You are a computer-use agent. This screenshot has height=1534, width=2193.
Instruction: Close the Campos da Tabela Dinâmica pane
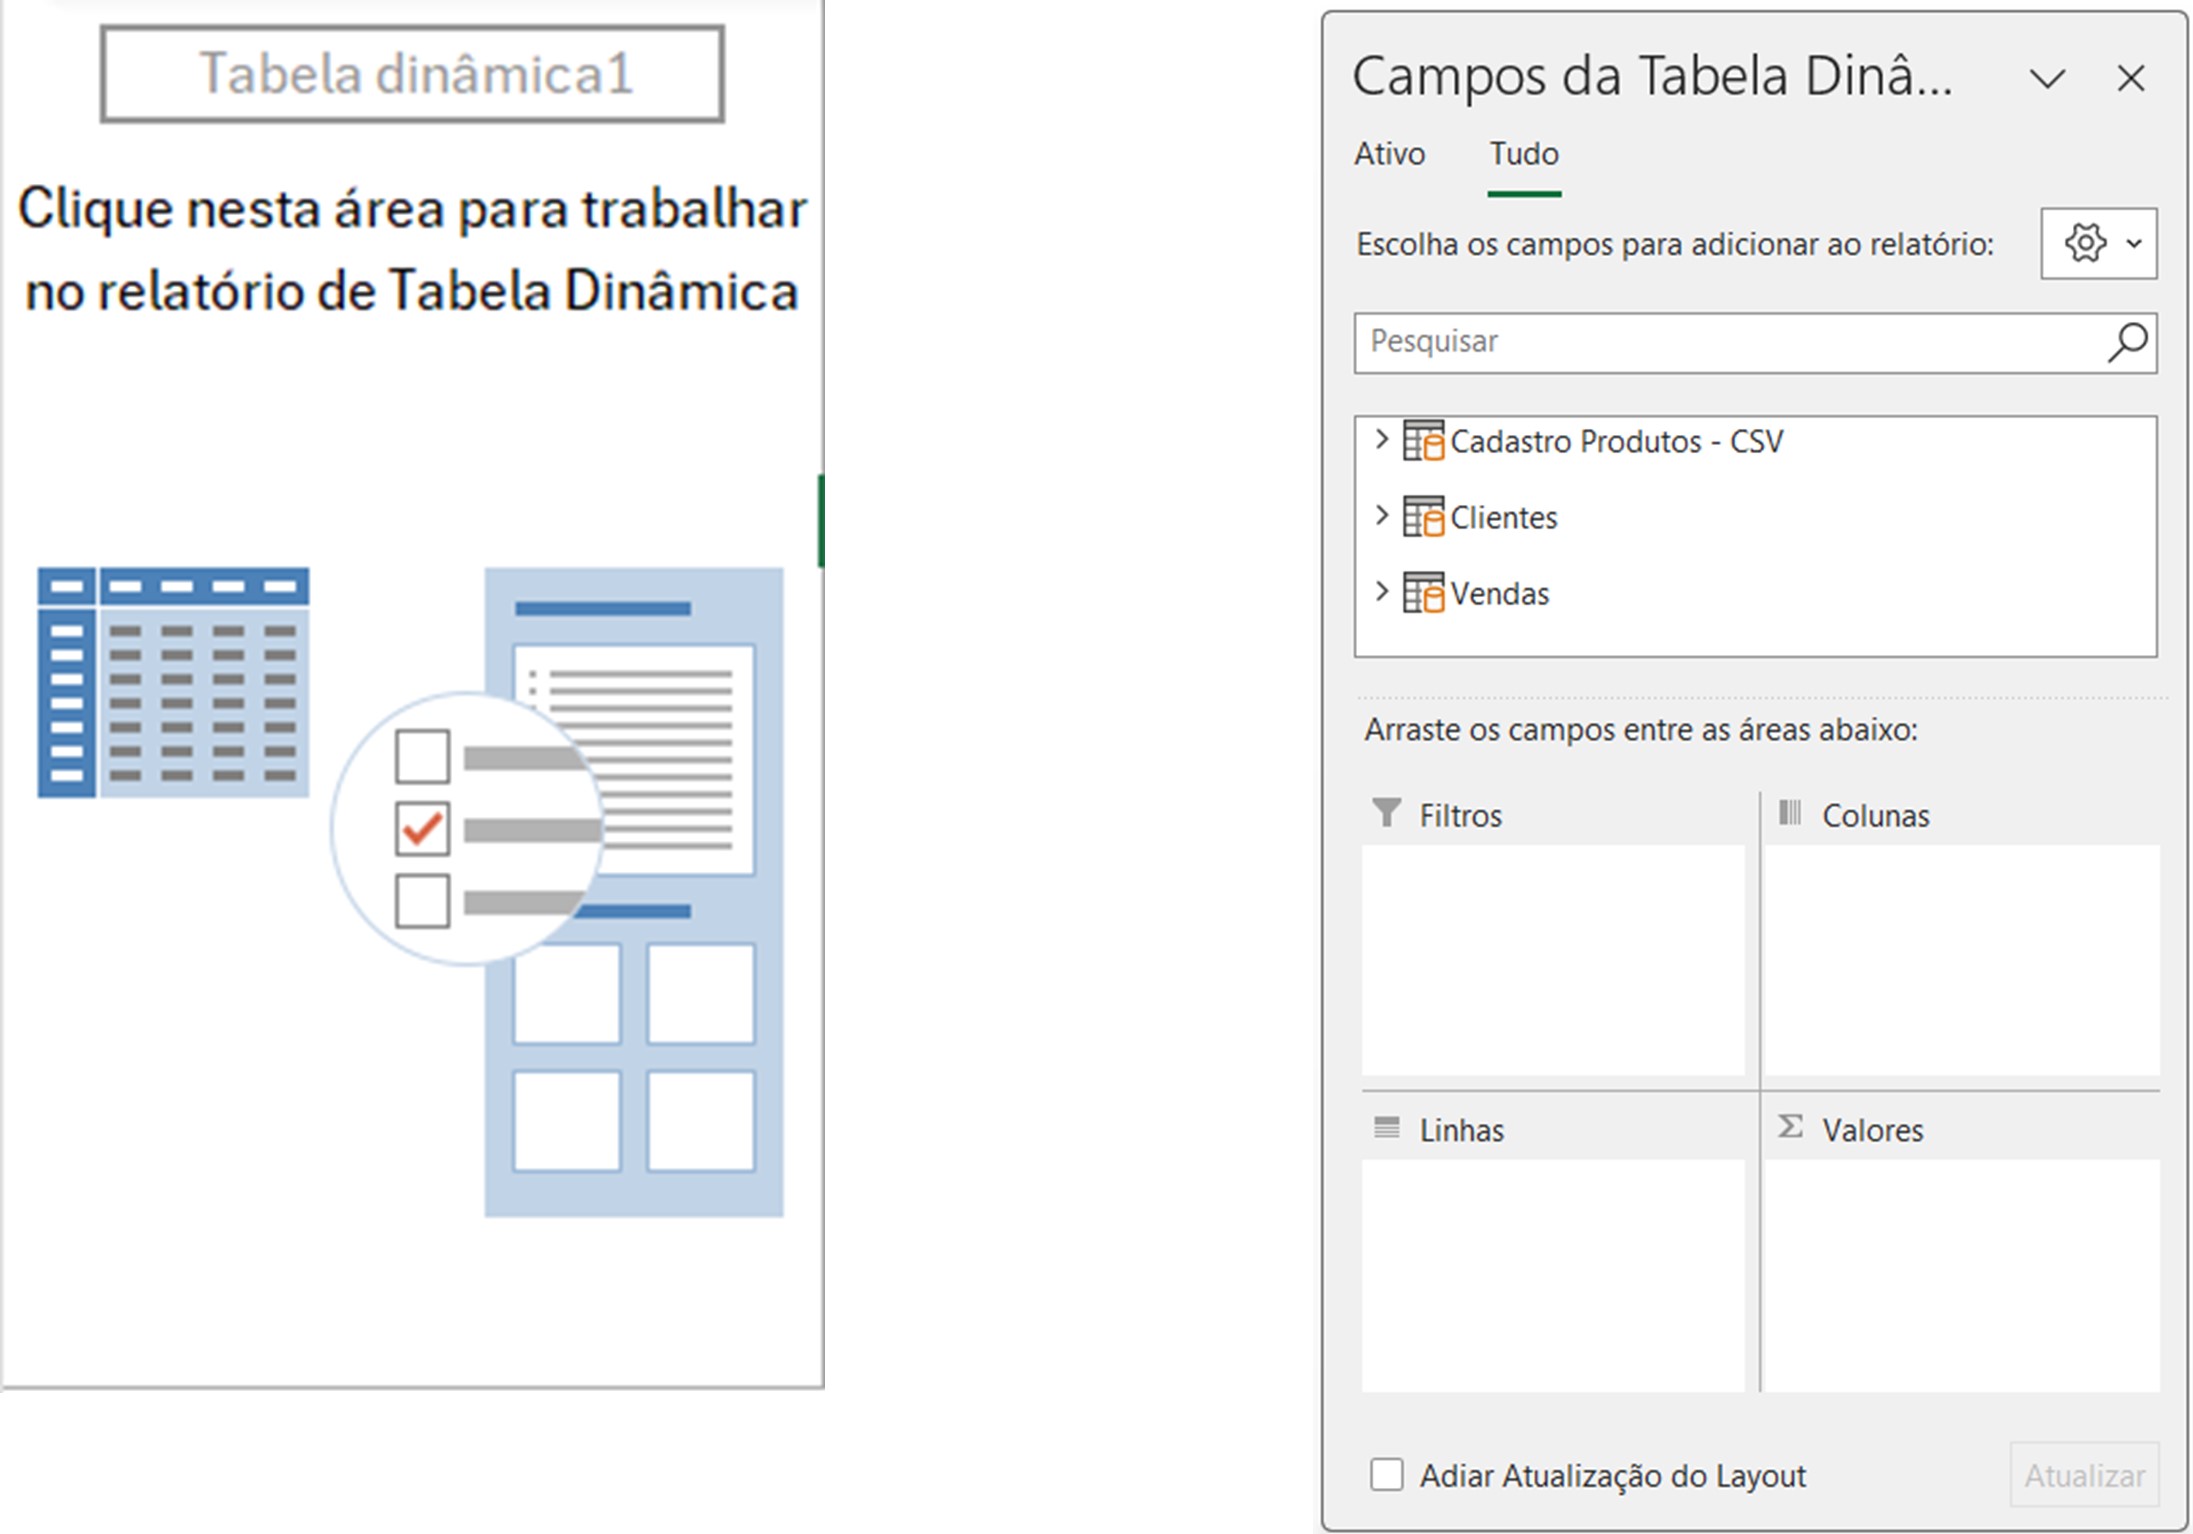click(2131, 78)
